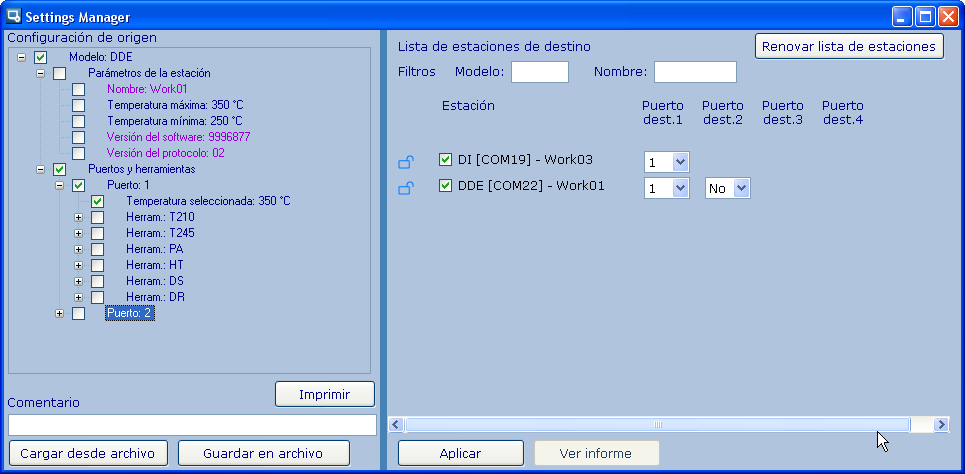Collapse the Puertos y herramientas node

tap(41, 169)
